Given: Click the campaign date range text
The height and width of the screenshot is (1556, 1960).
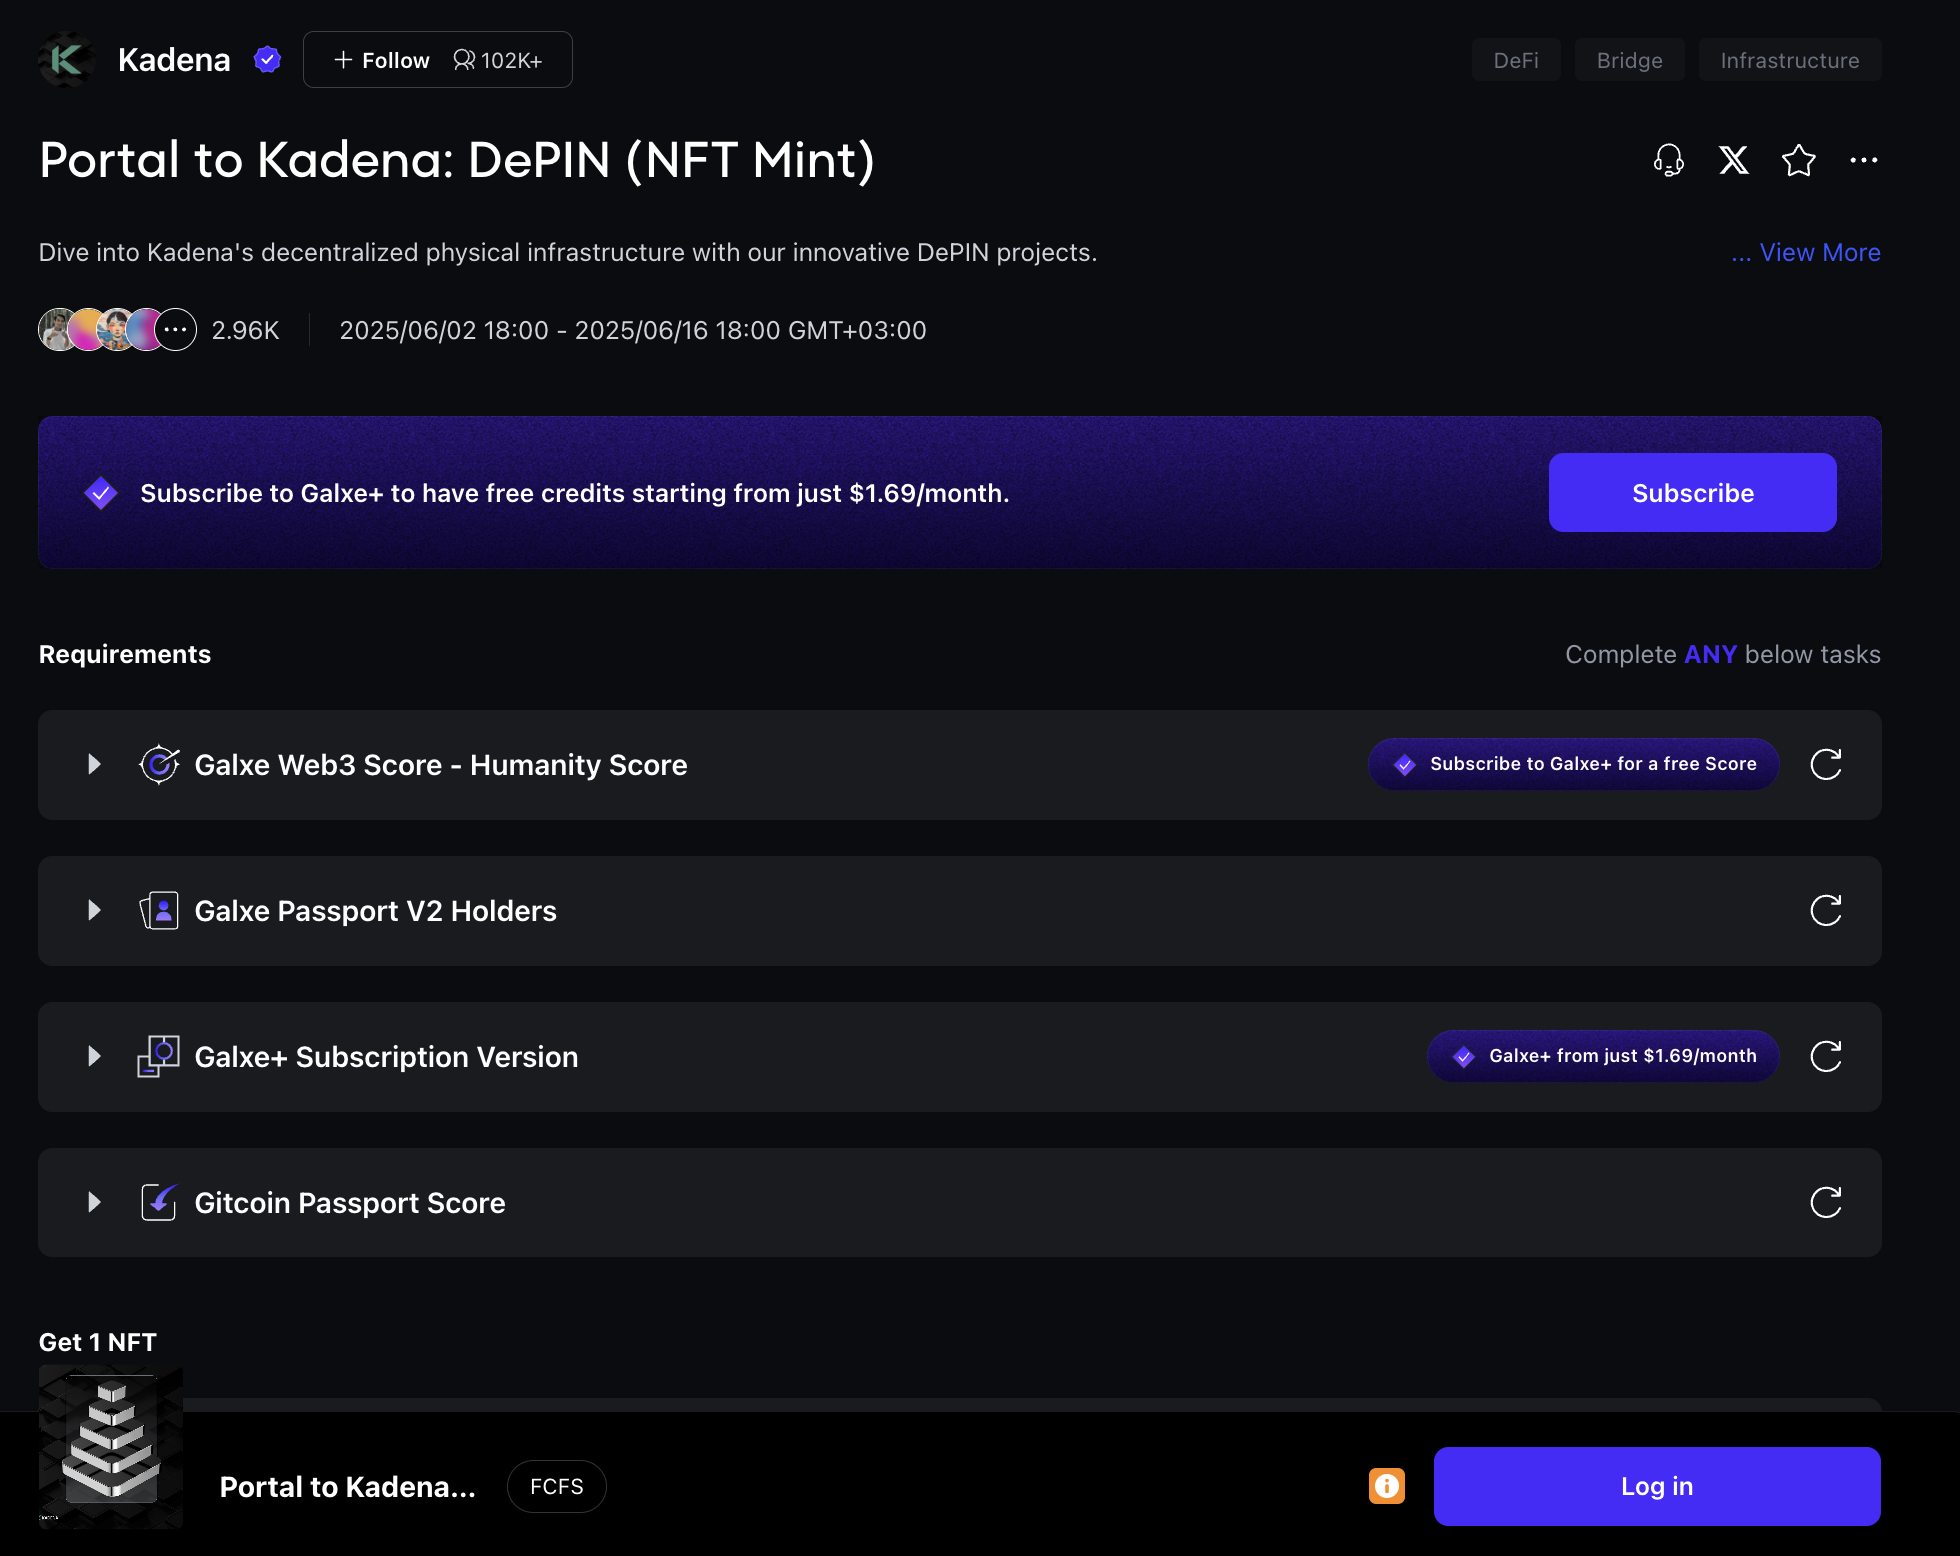Looking at the screenshot, I should [x=633, y=330].
